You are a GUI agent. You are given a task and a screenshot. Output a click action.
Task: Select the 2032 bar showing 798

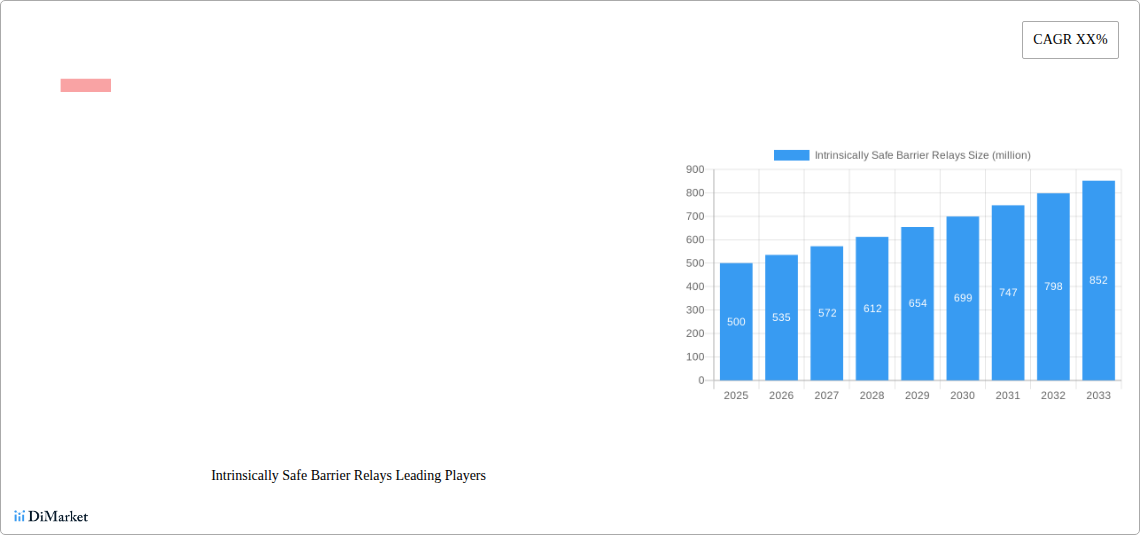1053,287
